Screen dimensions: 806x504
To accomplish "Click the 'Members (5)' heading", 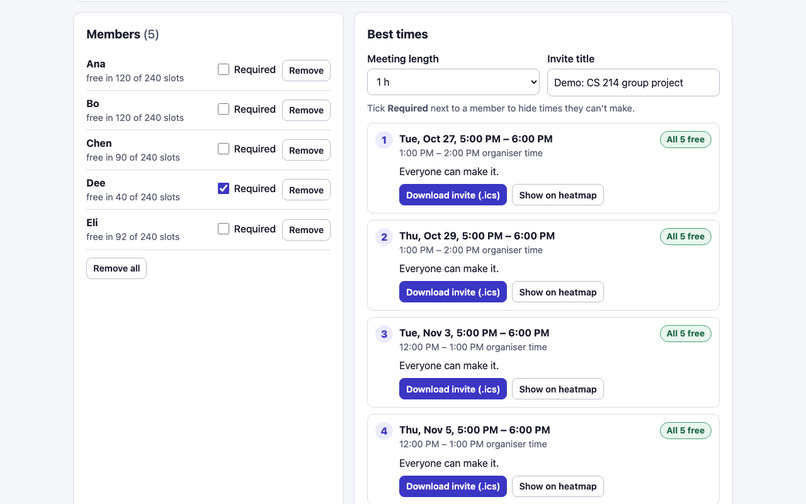I will (x=122, y=34).
